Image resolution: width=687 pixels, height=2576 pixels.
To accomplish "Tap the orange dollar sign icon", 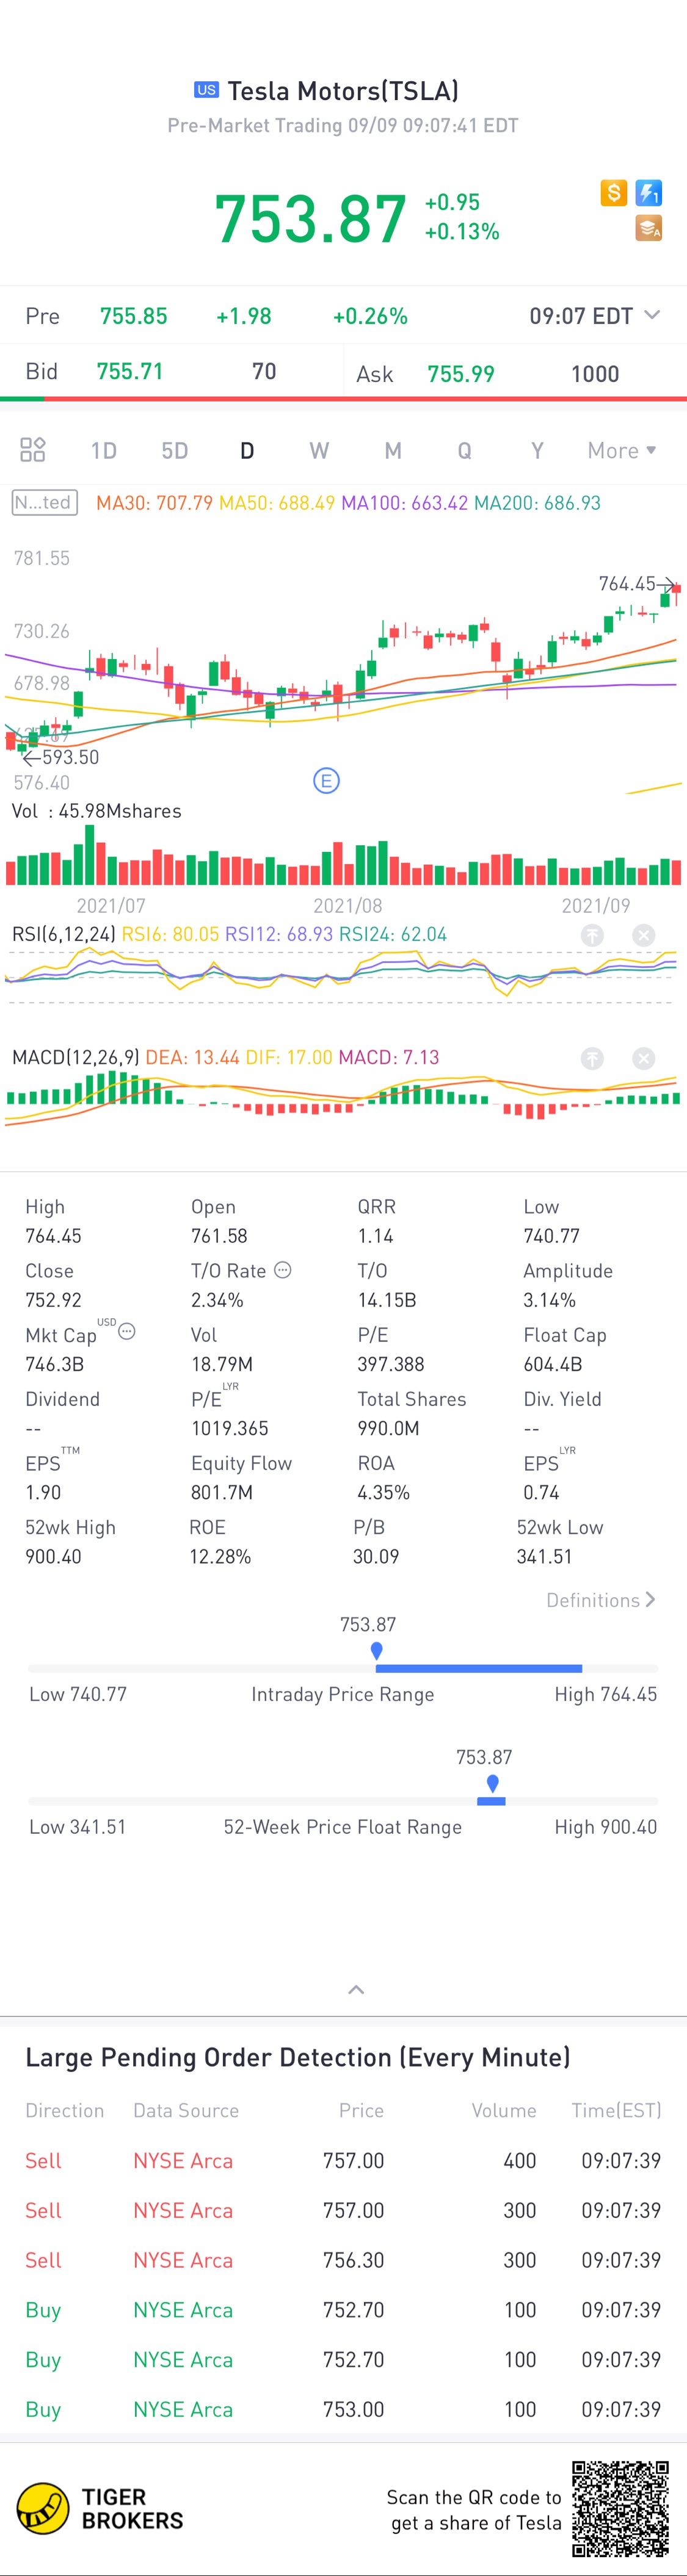I will 614,193.
